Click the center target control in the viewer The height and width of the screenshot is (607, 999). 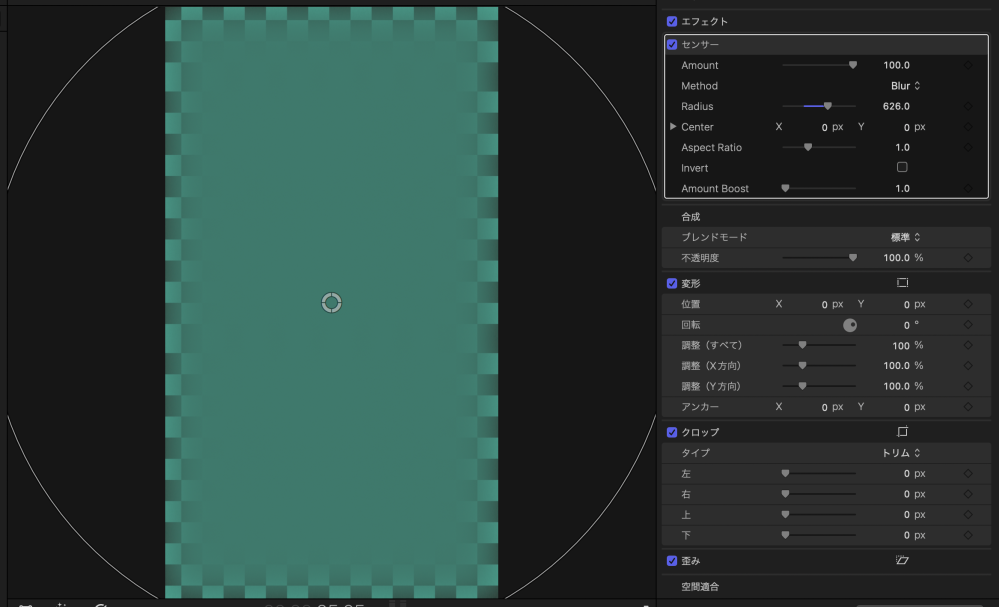[332, 302]
